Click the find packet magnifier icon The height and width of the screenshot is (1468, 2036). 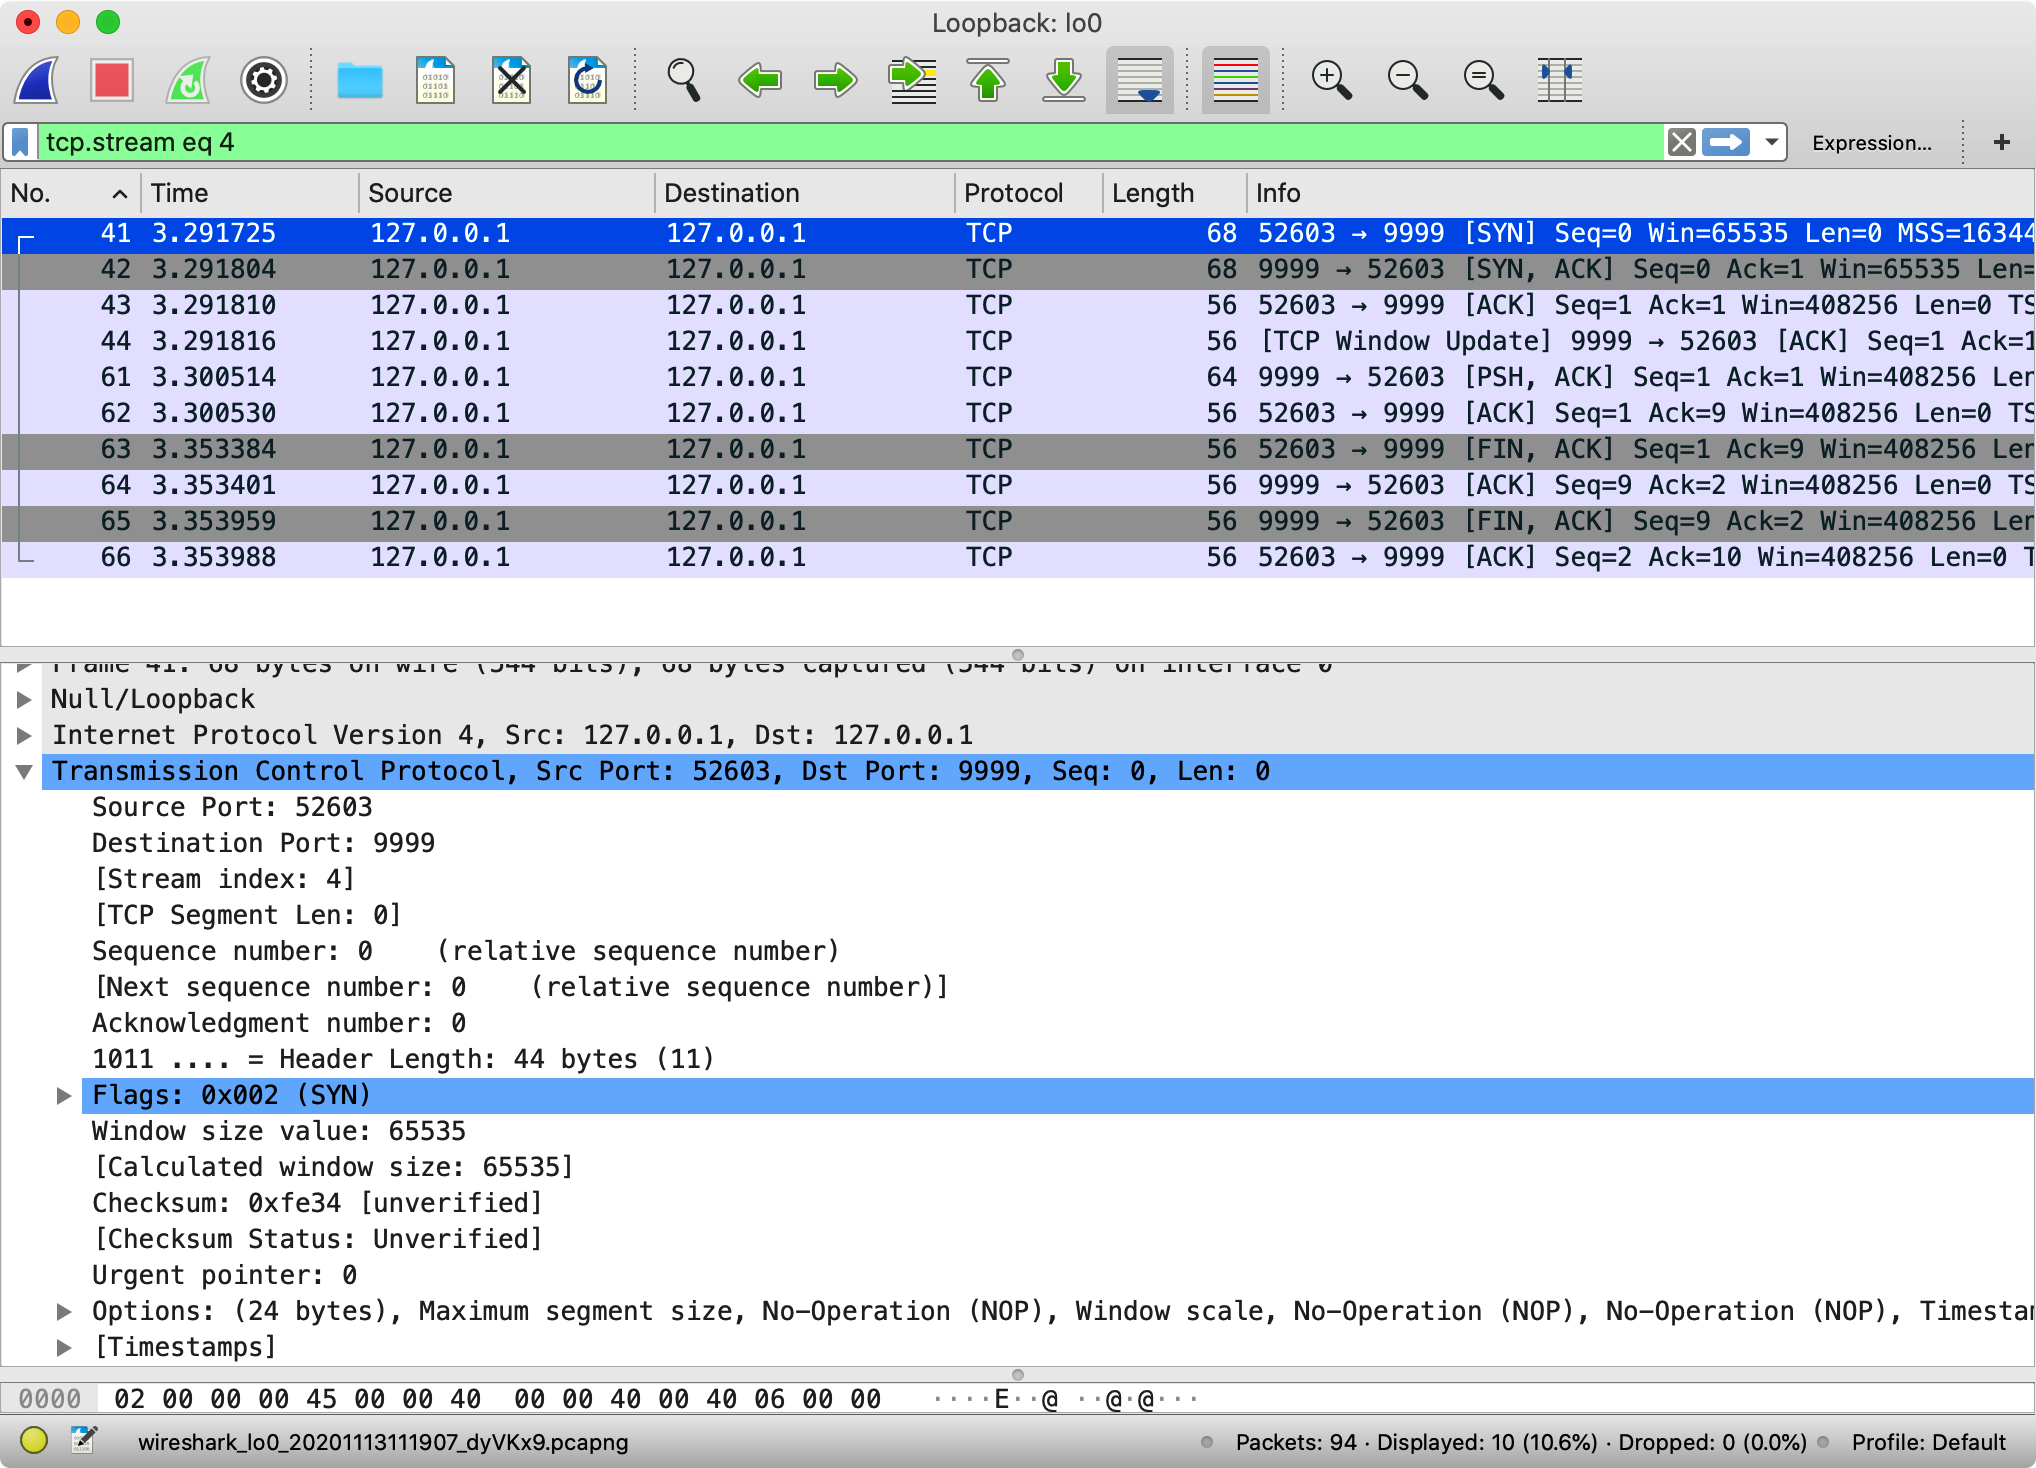coord(684,80)
